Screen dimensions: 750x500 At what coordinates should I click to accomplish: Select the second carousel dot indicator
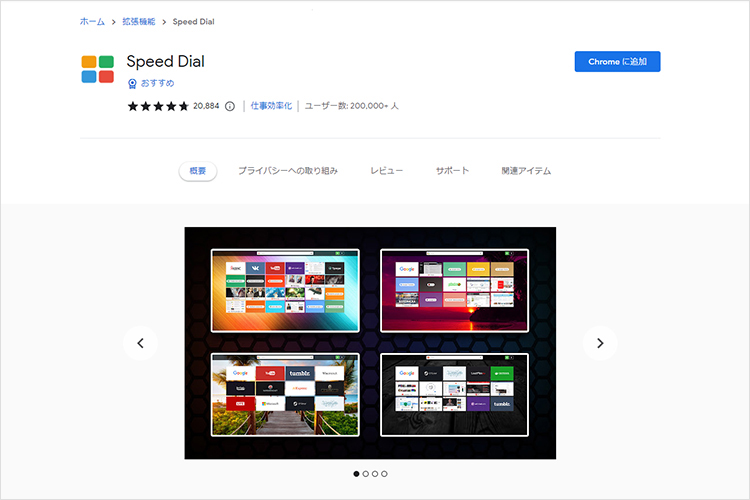(x=365, y=474)
